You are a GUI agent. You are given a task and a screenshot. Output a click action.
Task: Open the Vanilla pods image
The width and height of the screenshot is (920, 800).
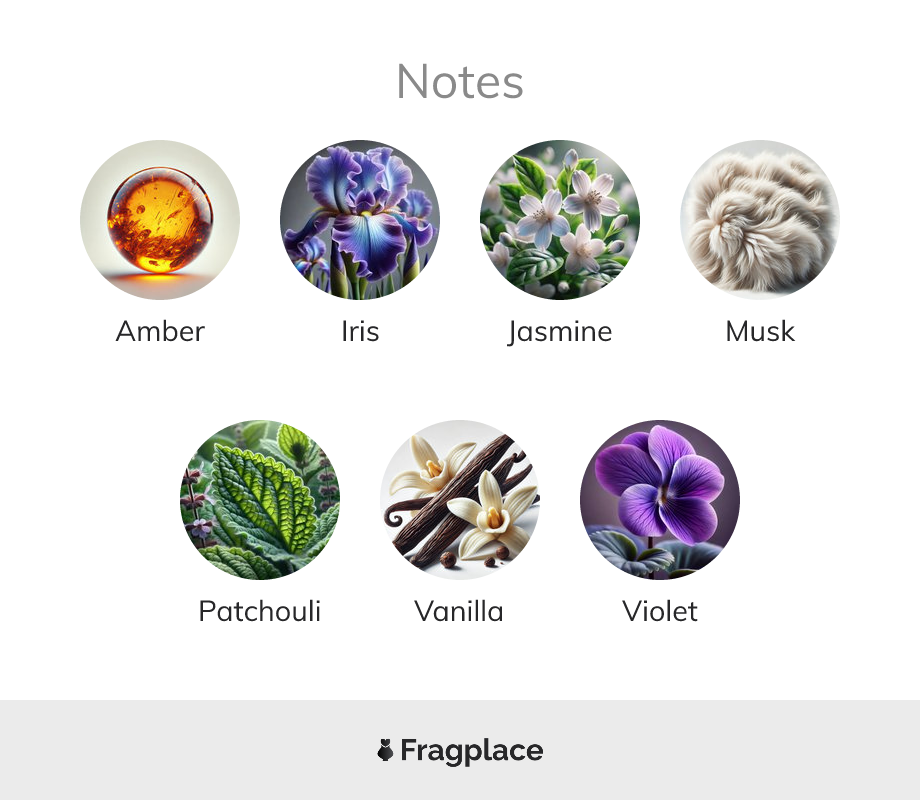460,499
